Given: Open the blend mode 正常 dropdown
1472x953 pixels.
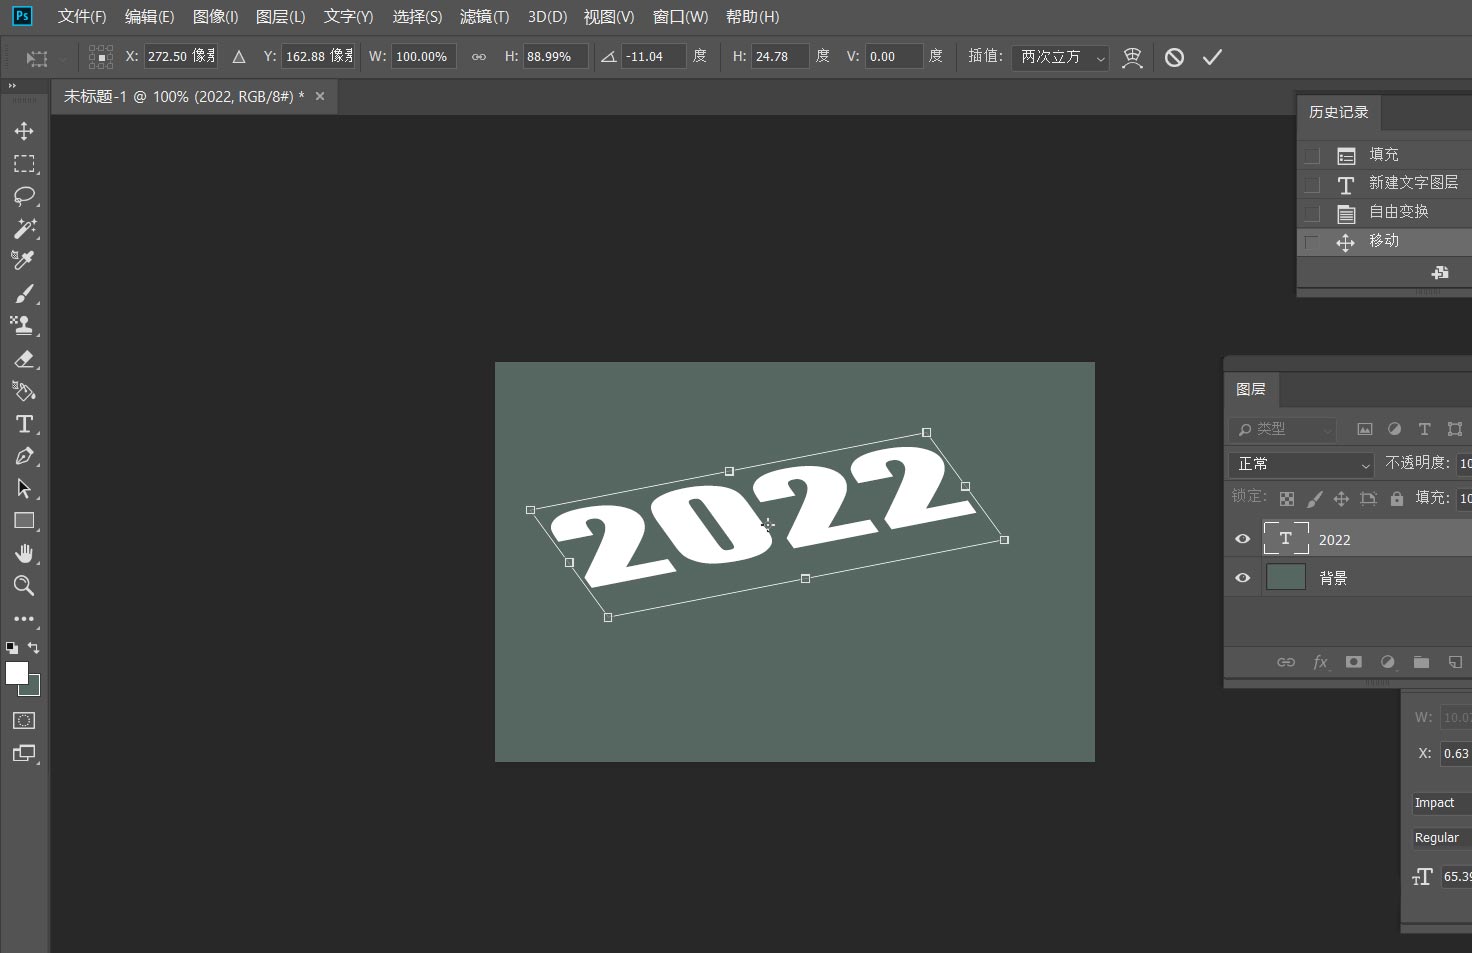Looking at the screenshot, I should pos(1303,464).
